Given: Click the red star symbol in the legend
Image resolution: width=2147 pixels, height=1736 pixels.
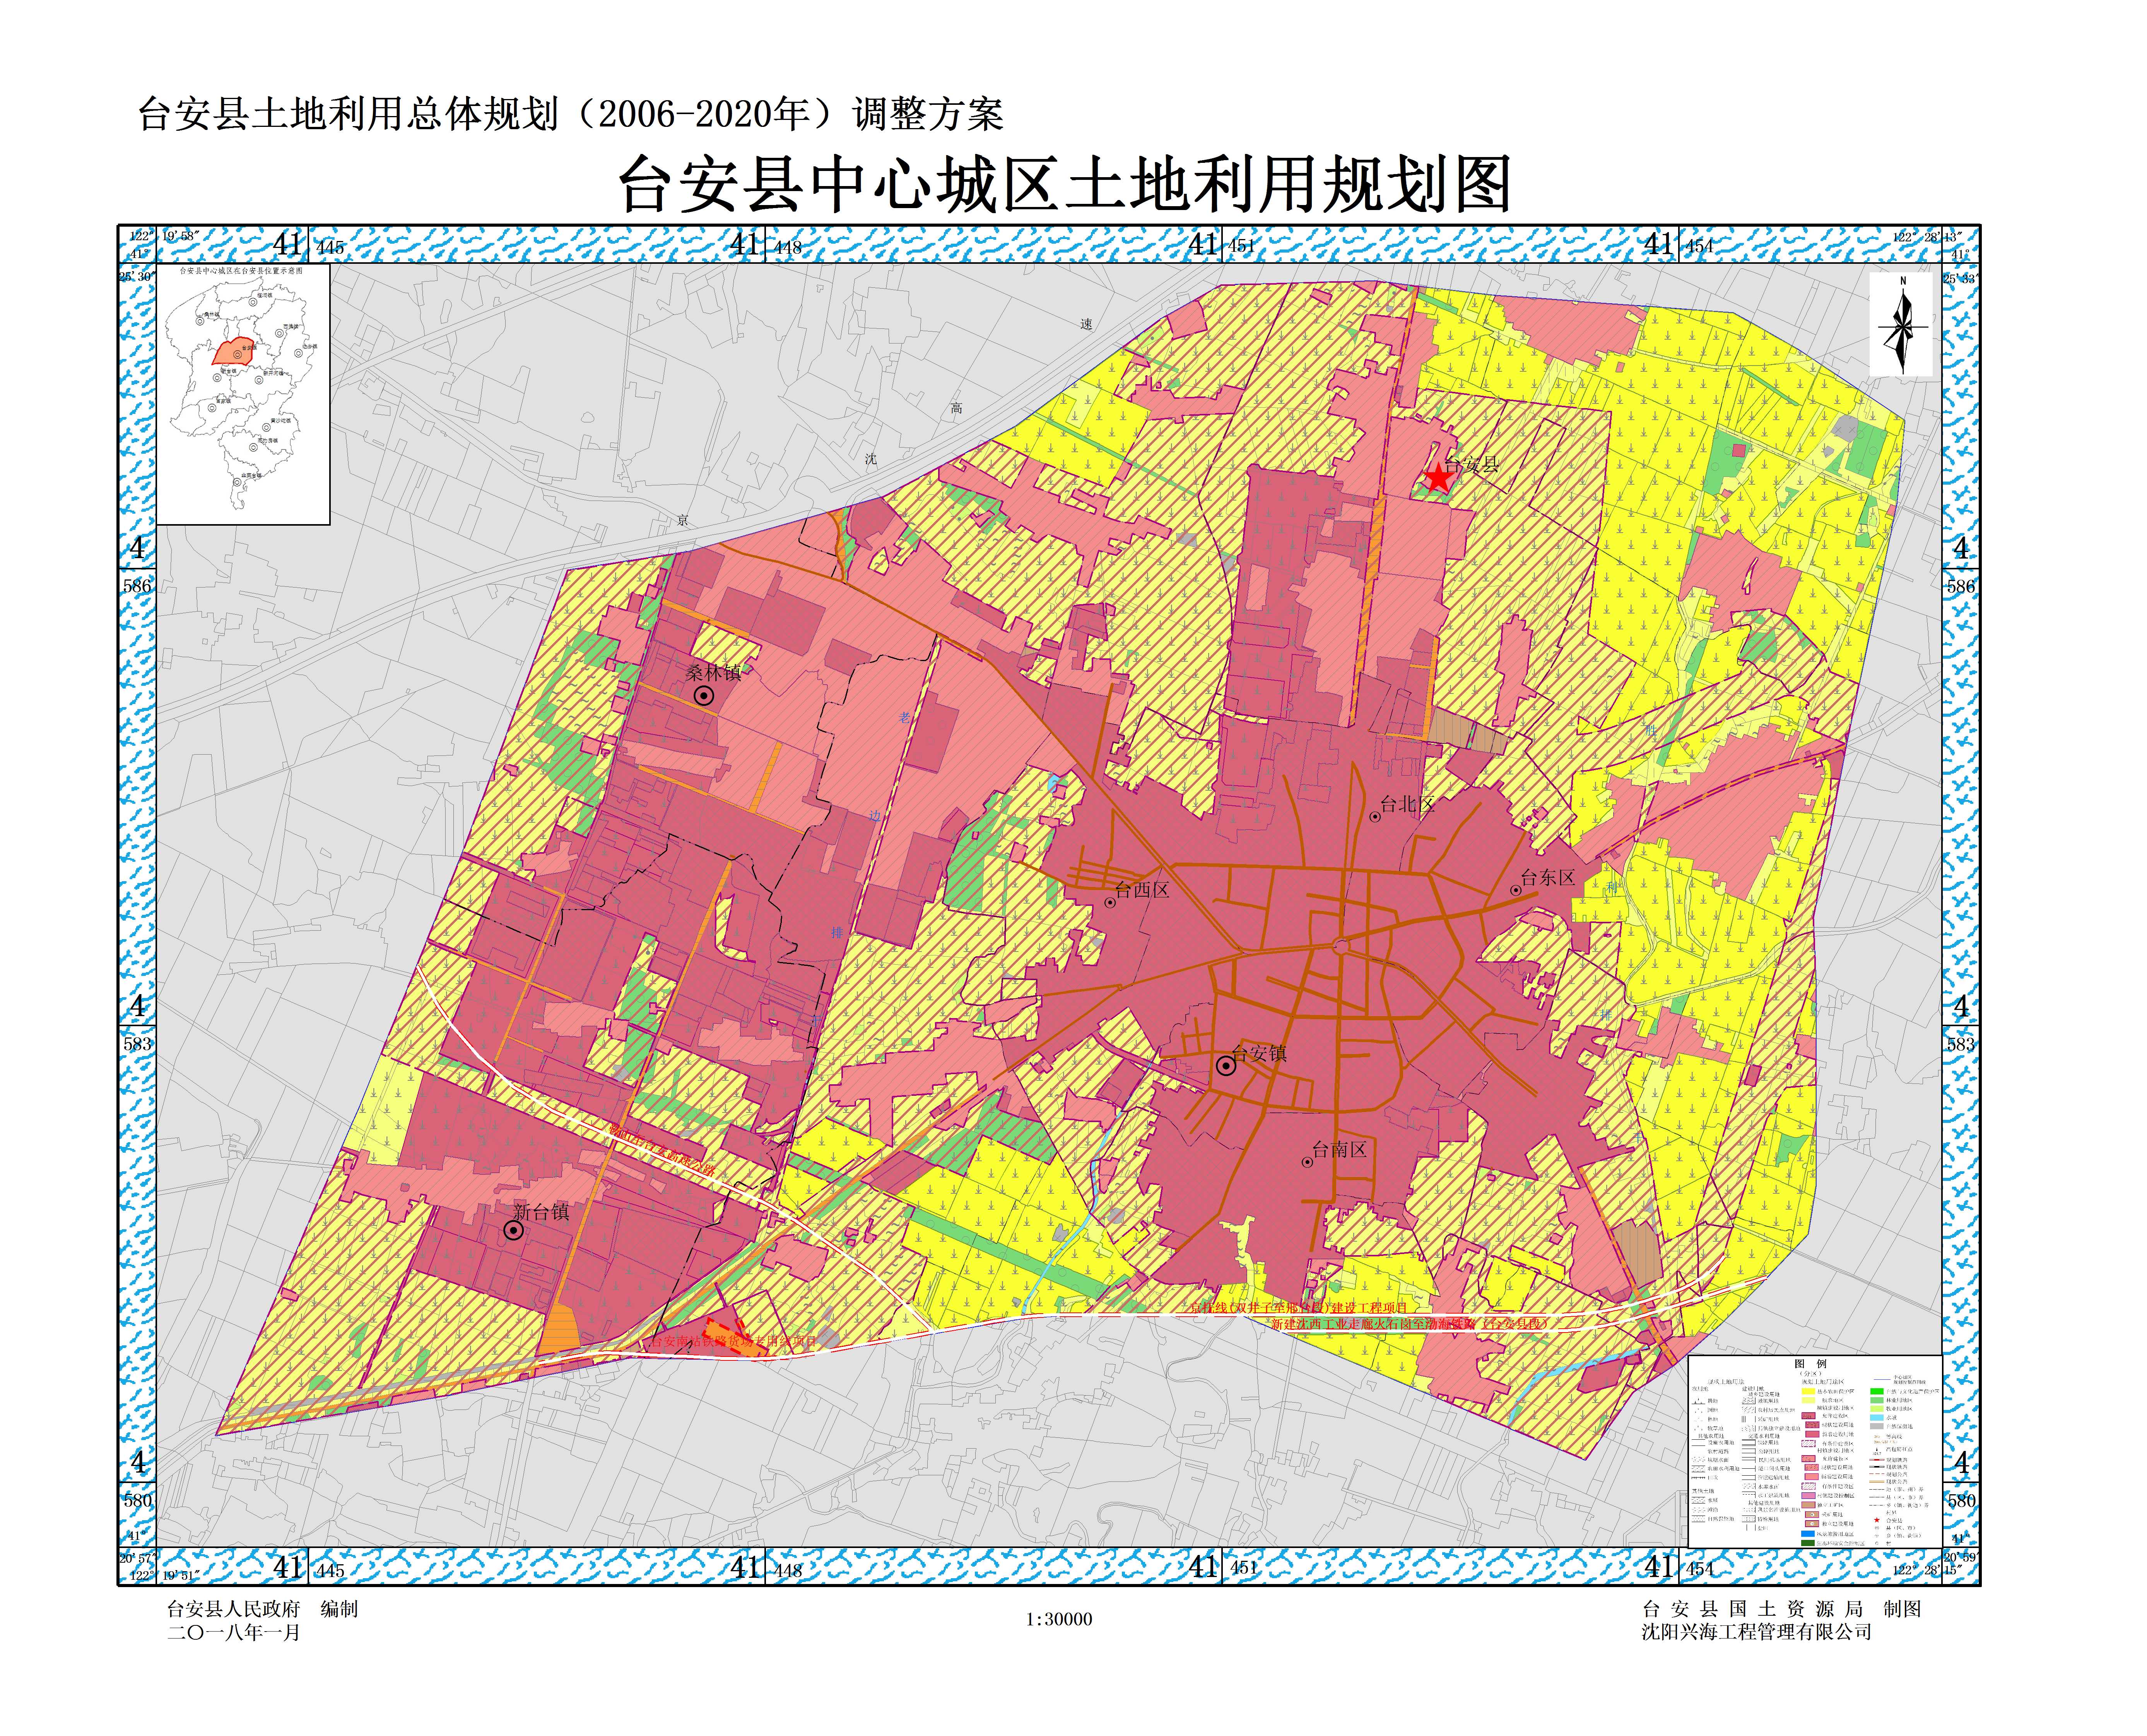Looking at the screenshot, I should (1877, 1520).
